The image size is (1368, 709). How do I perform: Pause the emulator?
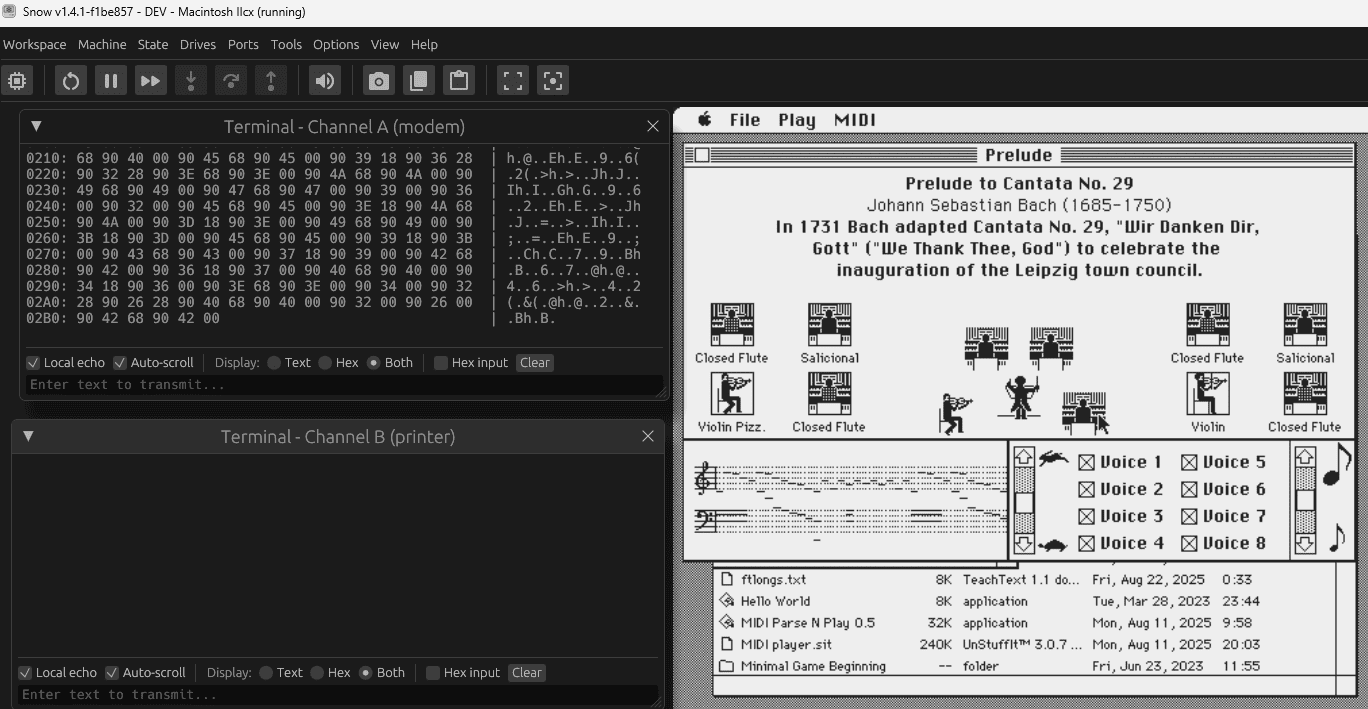pyautogui.click(x=110, y=81)
